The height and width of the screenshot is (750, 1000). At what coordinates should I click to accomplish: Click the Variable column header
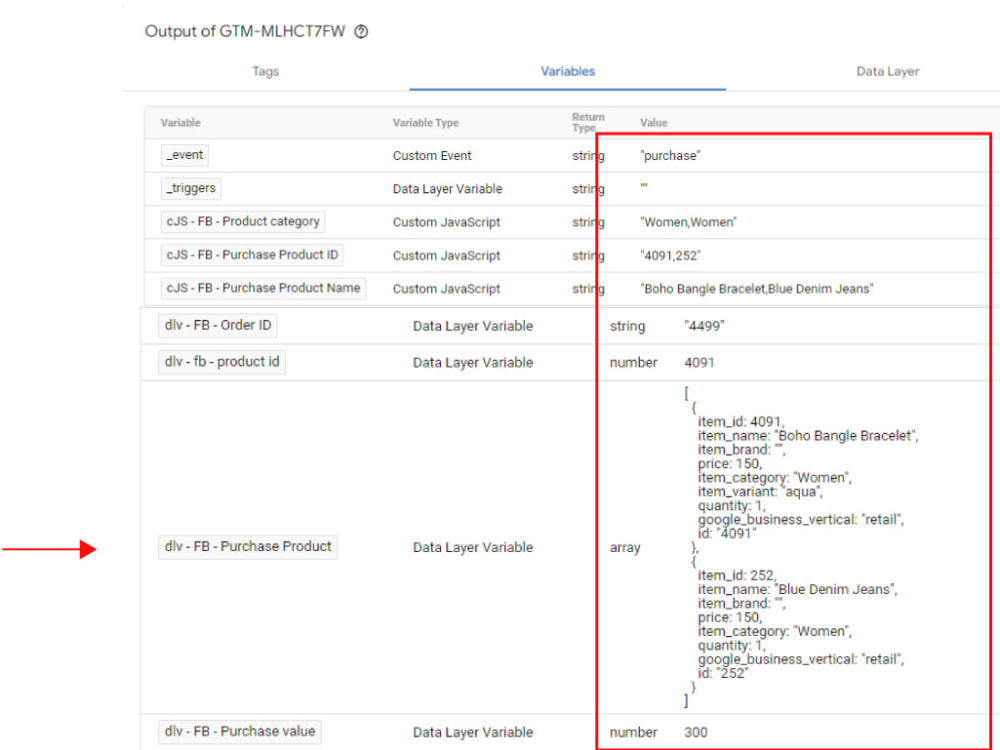click(x=180, y=122)
